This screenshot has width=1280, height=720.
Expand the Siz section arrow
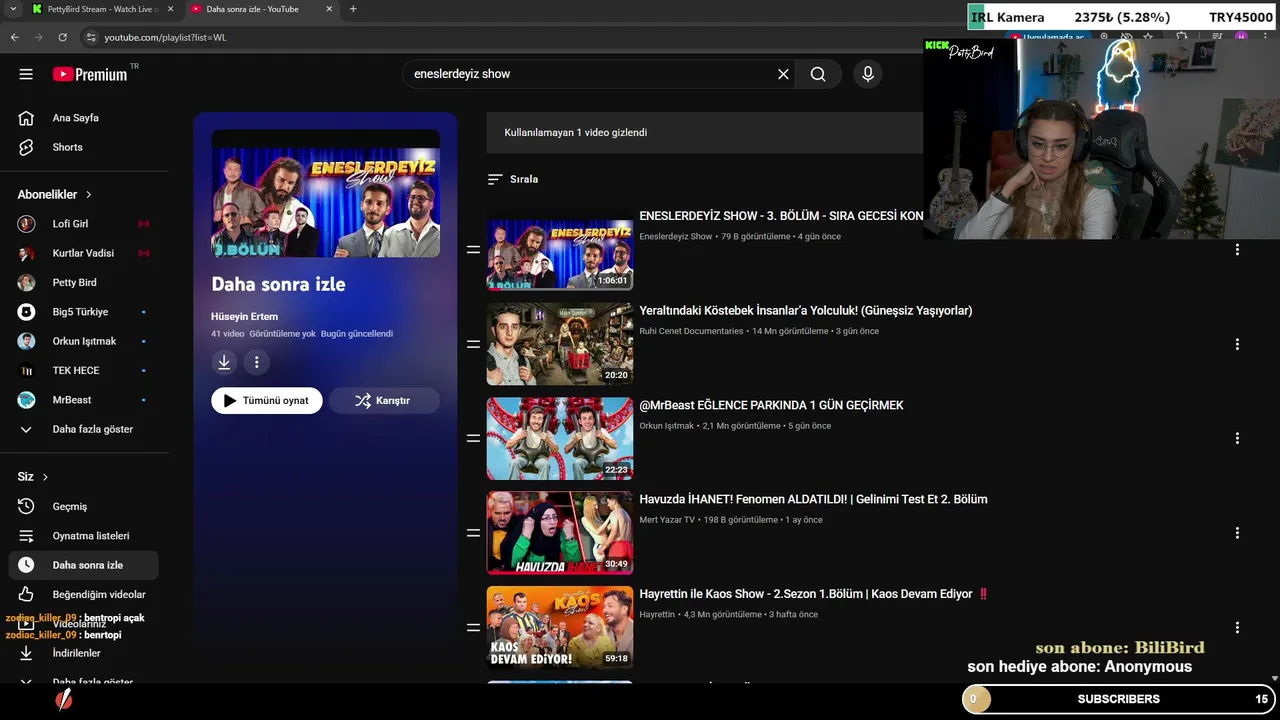[x=45, y=477]
